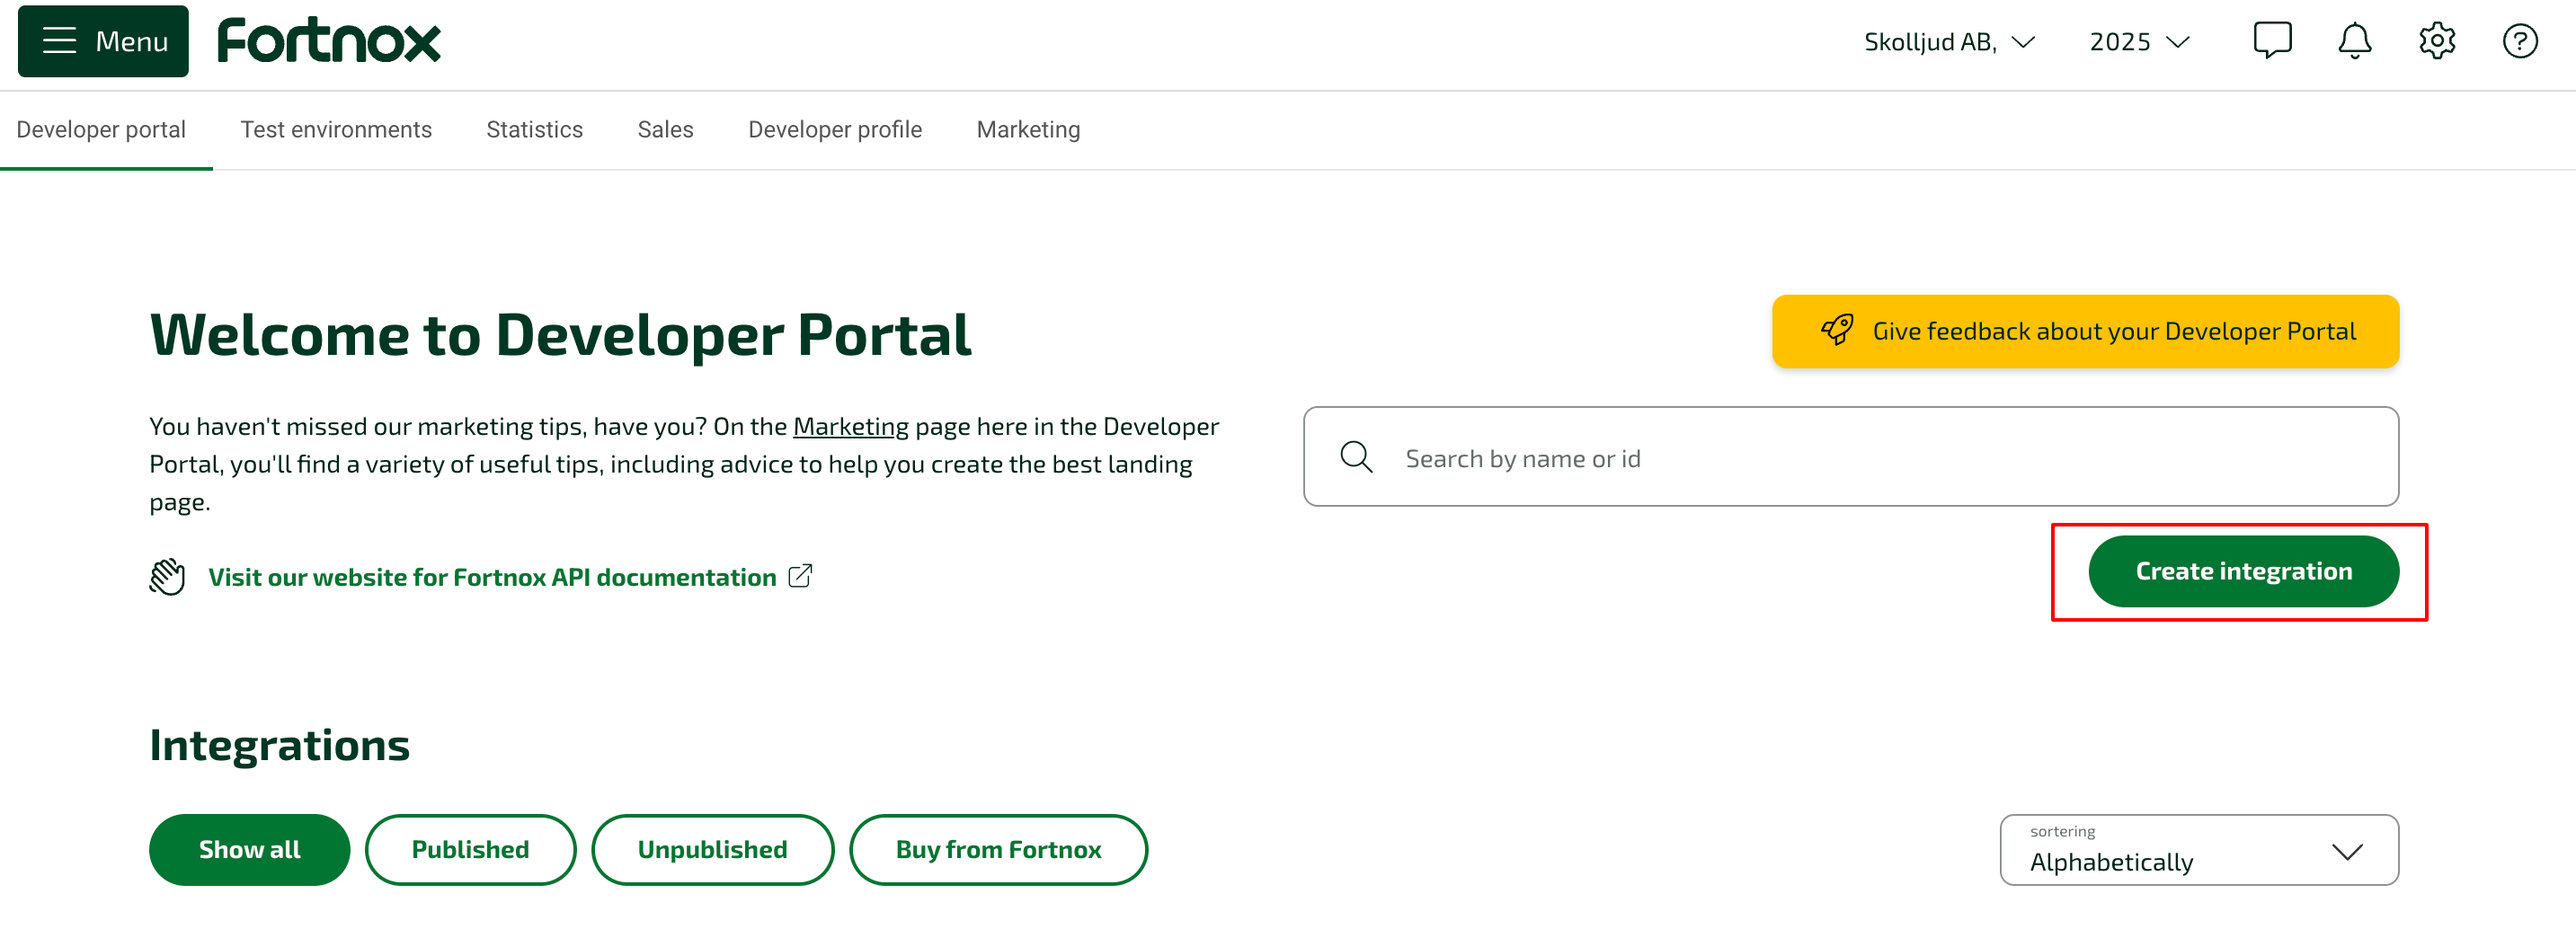This screenshot has height=929, width=2576.
Task: Open the hamburger Menu button
Action: pos(103,41)
